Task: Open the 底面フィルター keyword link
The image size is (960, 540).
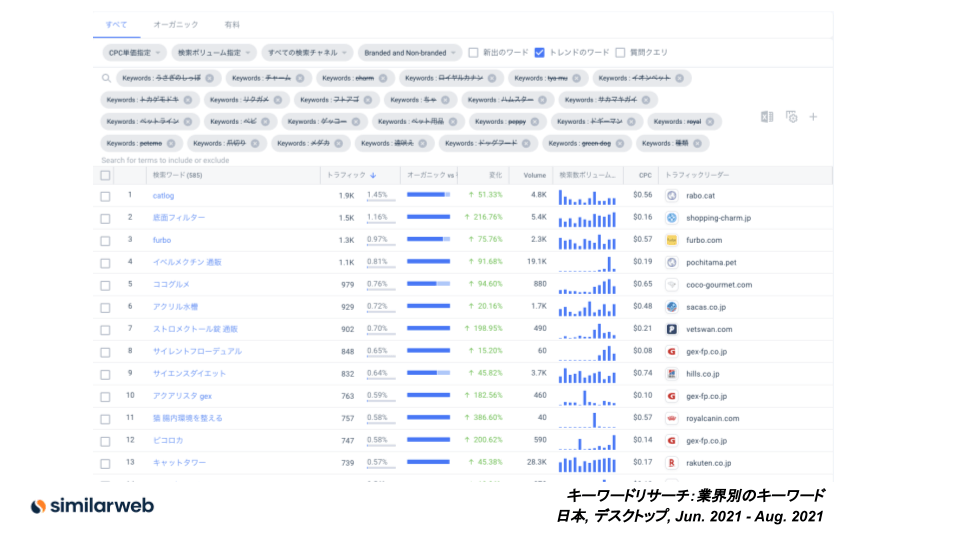Action: point(179,217)
